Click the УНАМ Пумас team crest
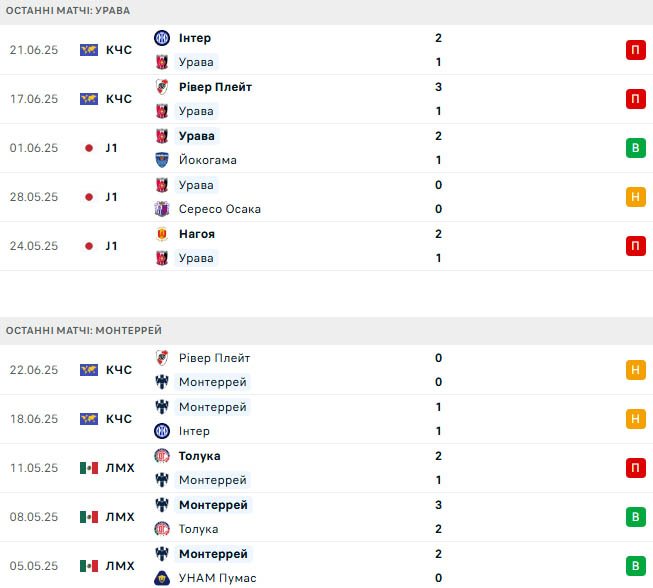Viewport: 653px width, 588px height. tap(162, 578)
